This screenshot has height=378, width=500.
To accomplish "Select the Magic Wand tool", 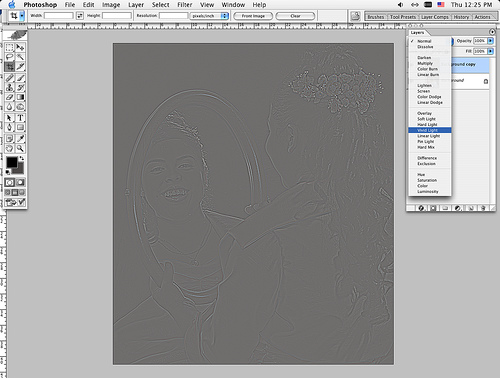I will point(20,57).
